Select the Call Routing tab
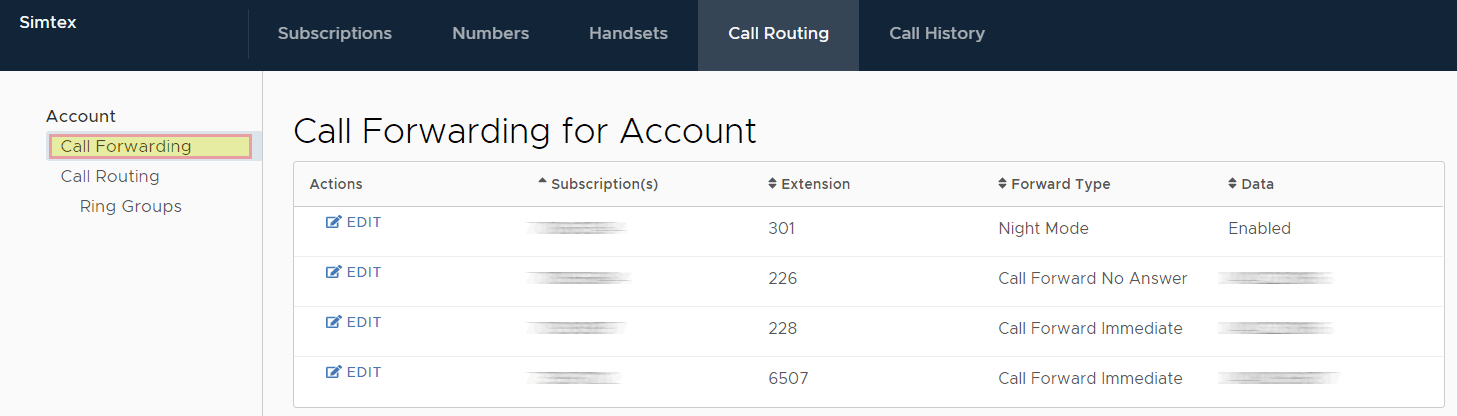1457x416 pixels. 778,34
